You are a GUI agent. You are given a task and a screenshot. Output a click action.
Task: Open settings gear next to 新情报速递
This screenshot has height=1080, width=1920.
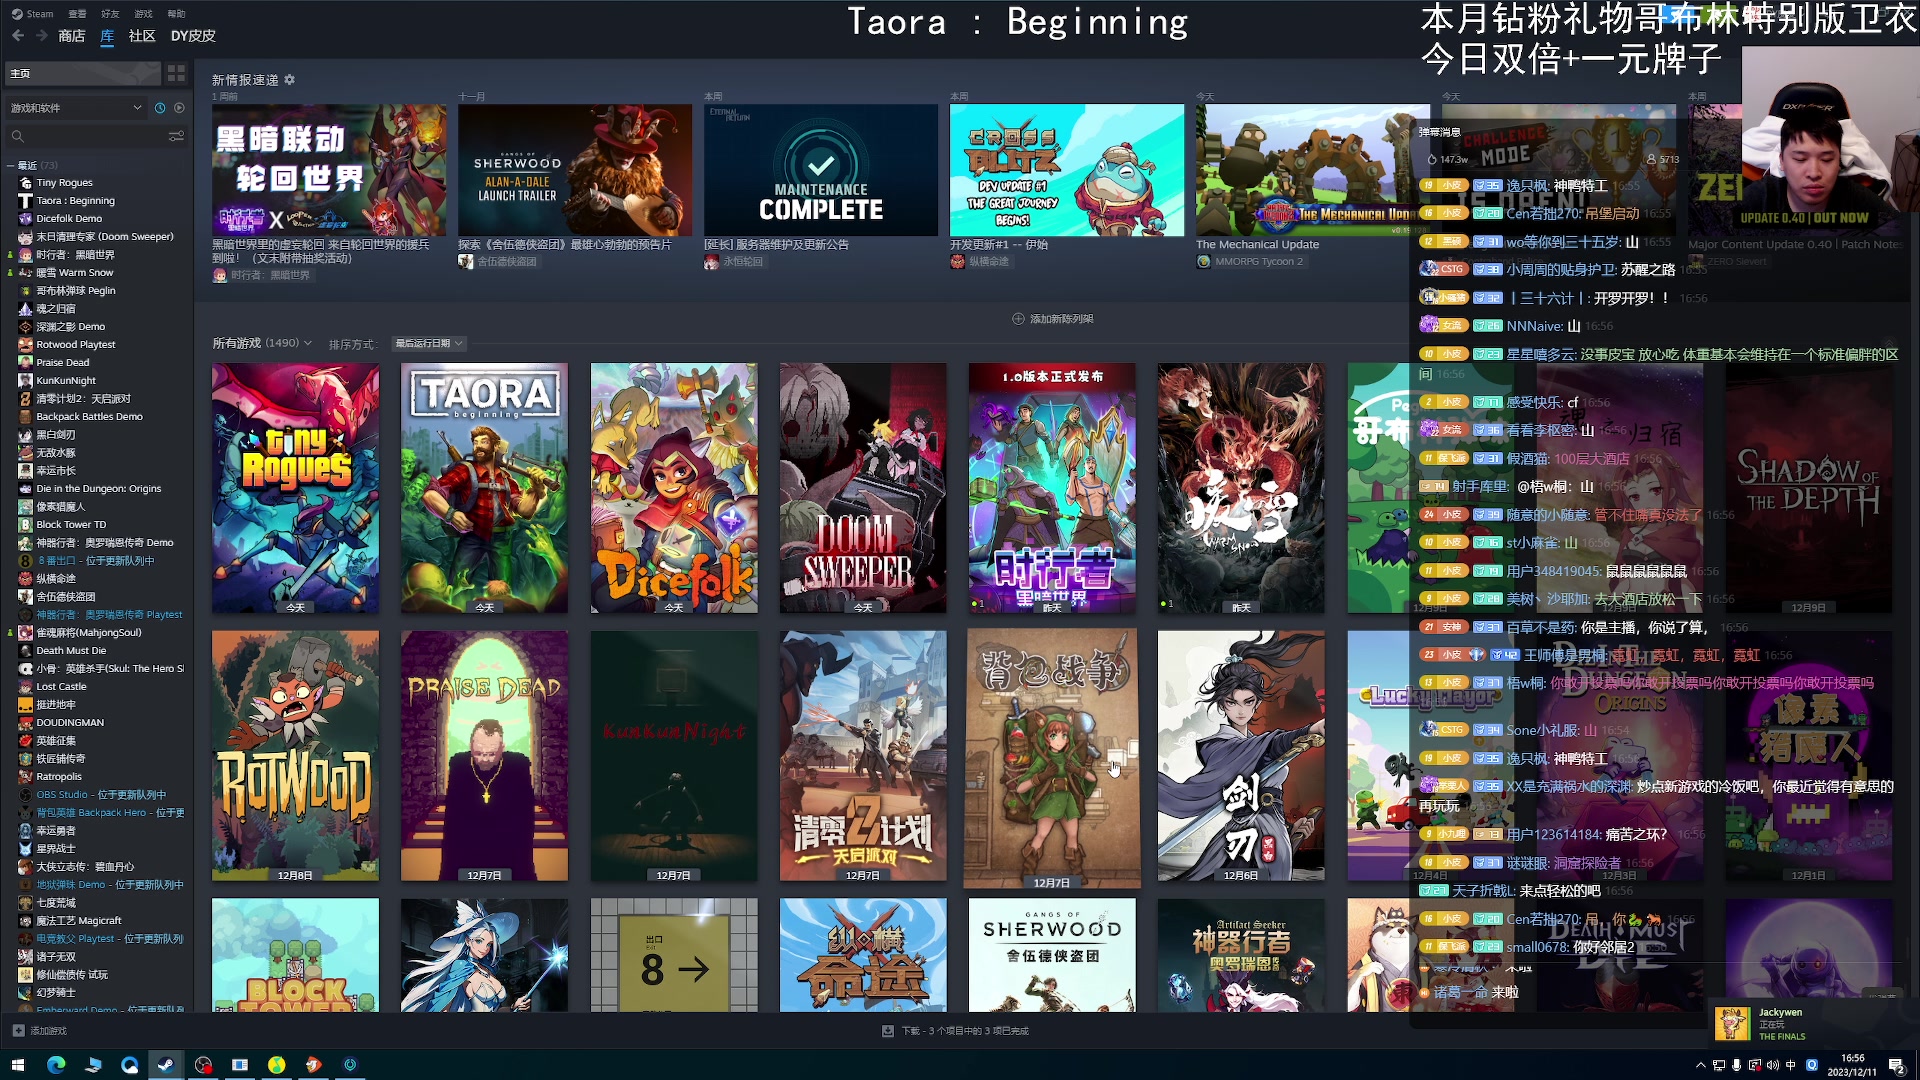tap(290, 80)
